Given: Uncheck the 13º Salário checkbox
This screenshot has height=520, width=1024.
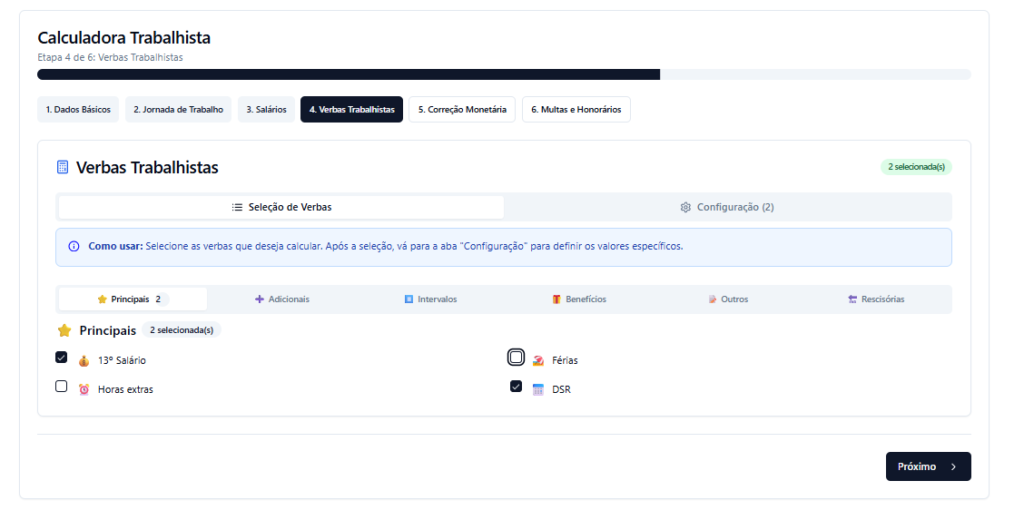Looking at the screenshot, I should pos(61,357).
